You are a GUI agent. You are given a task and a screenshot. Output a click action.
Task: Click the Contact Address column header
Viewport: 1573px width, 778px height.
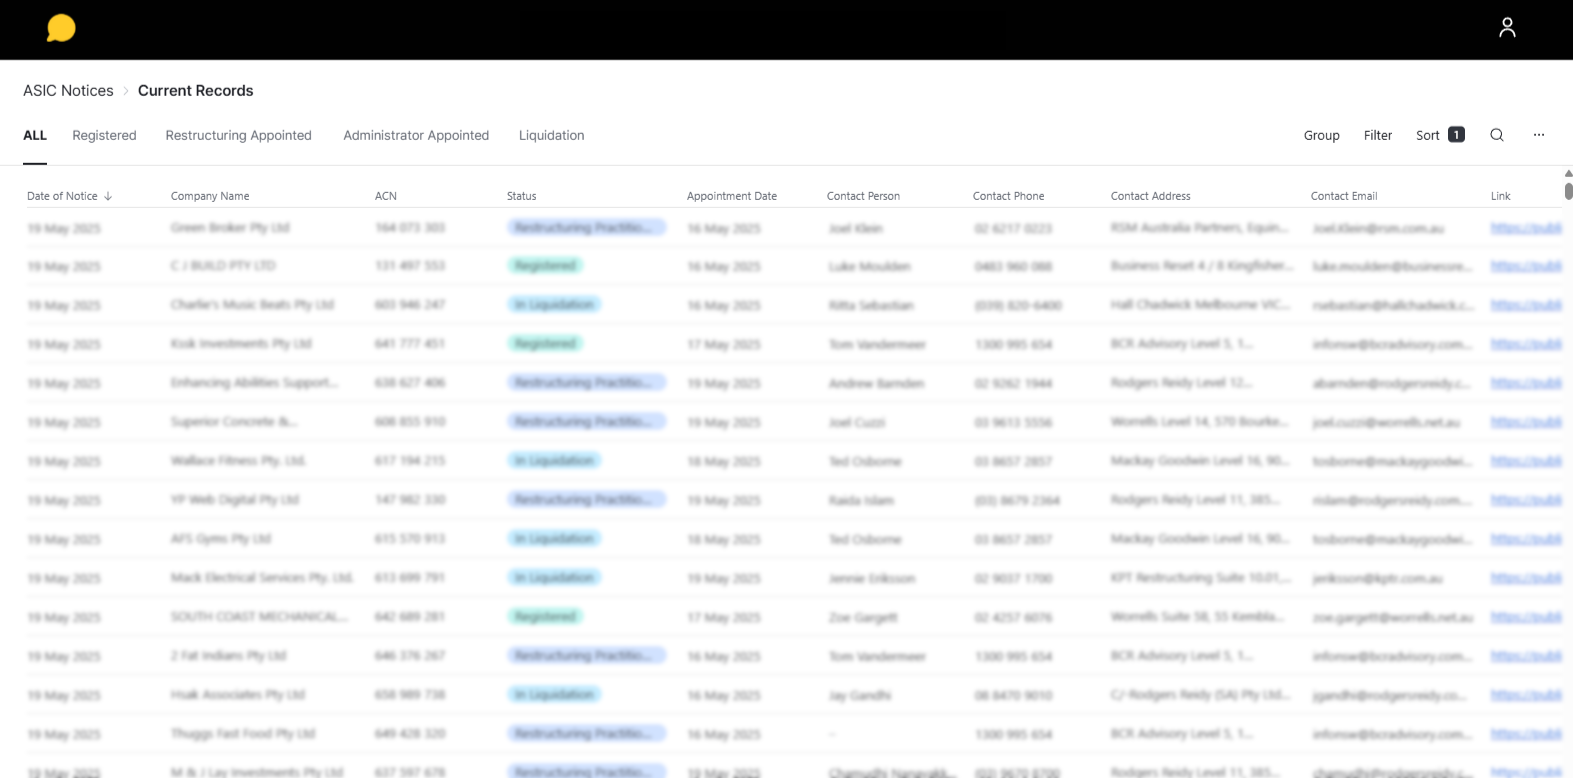click(x=1150, y=196)
